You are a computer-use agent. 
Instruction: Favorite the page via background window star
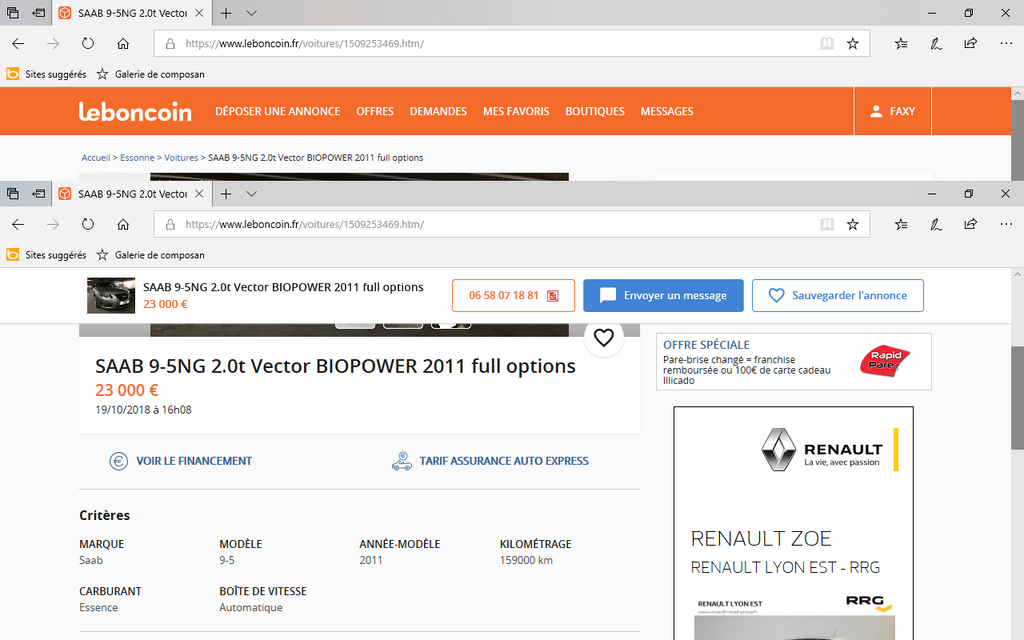tap(853, 44)
